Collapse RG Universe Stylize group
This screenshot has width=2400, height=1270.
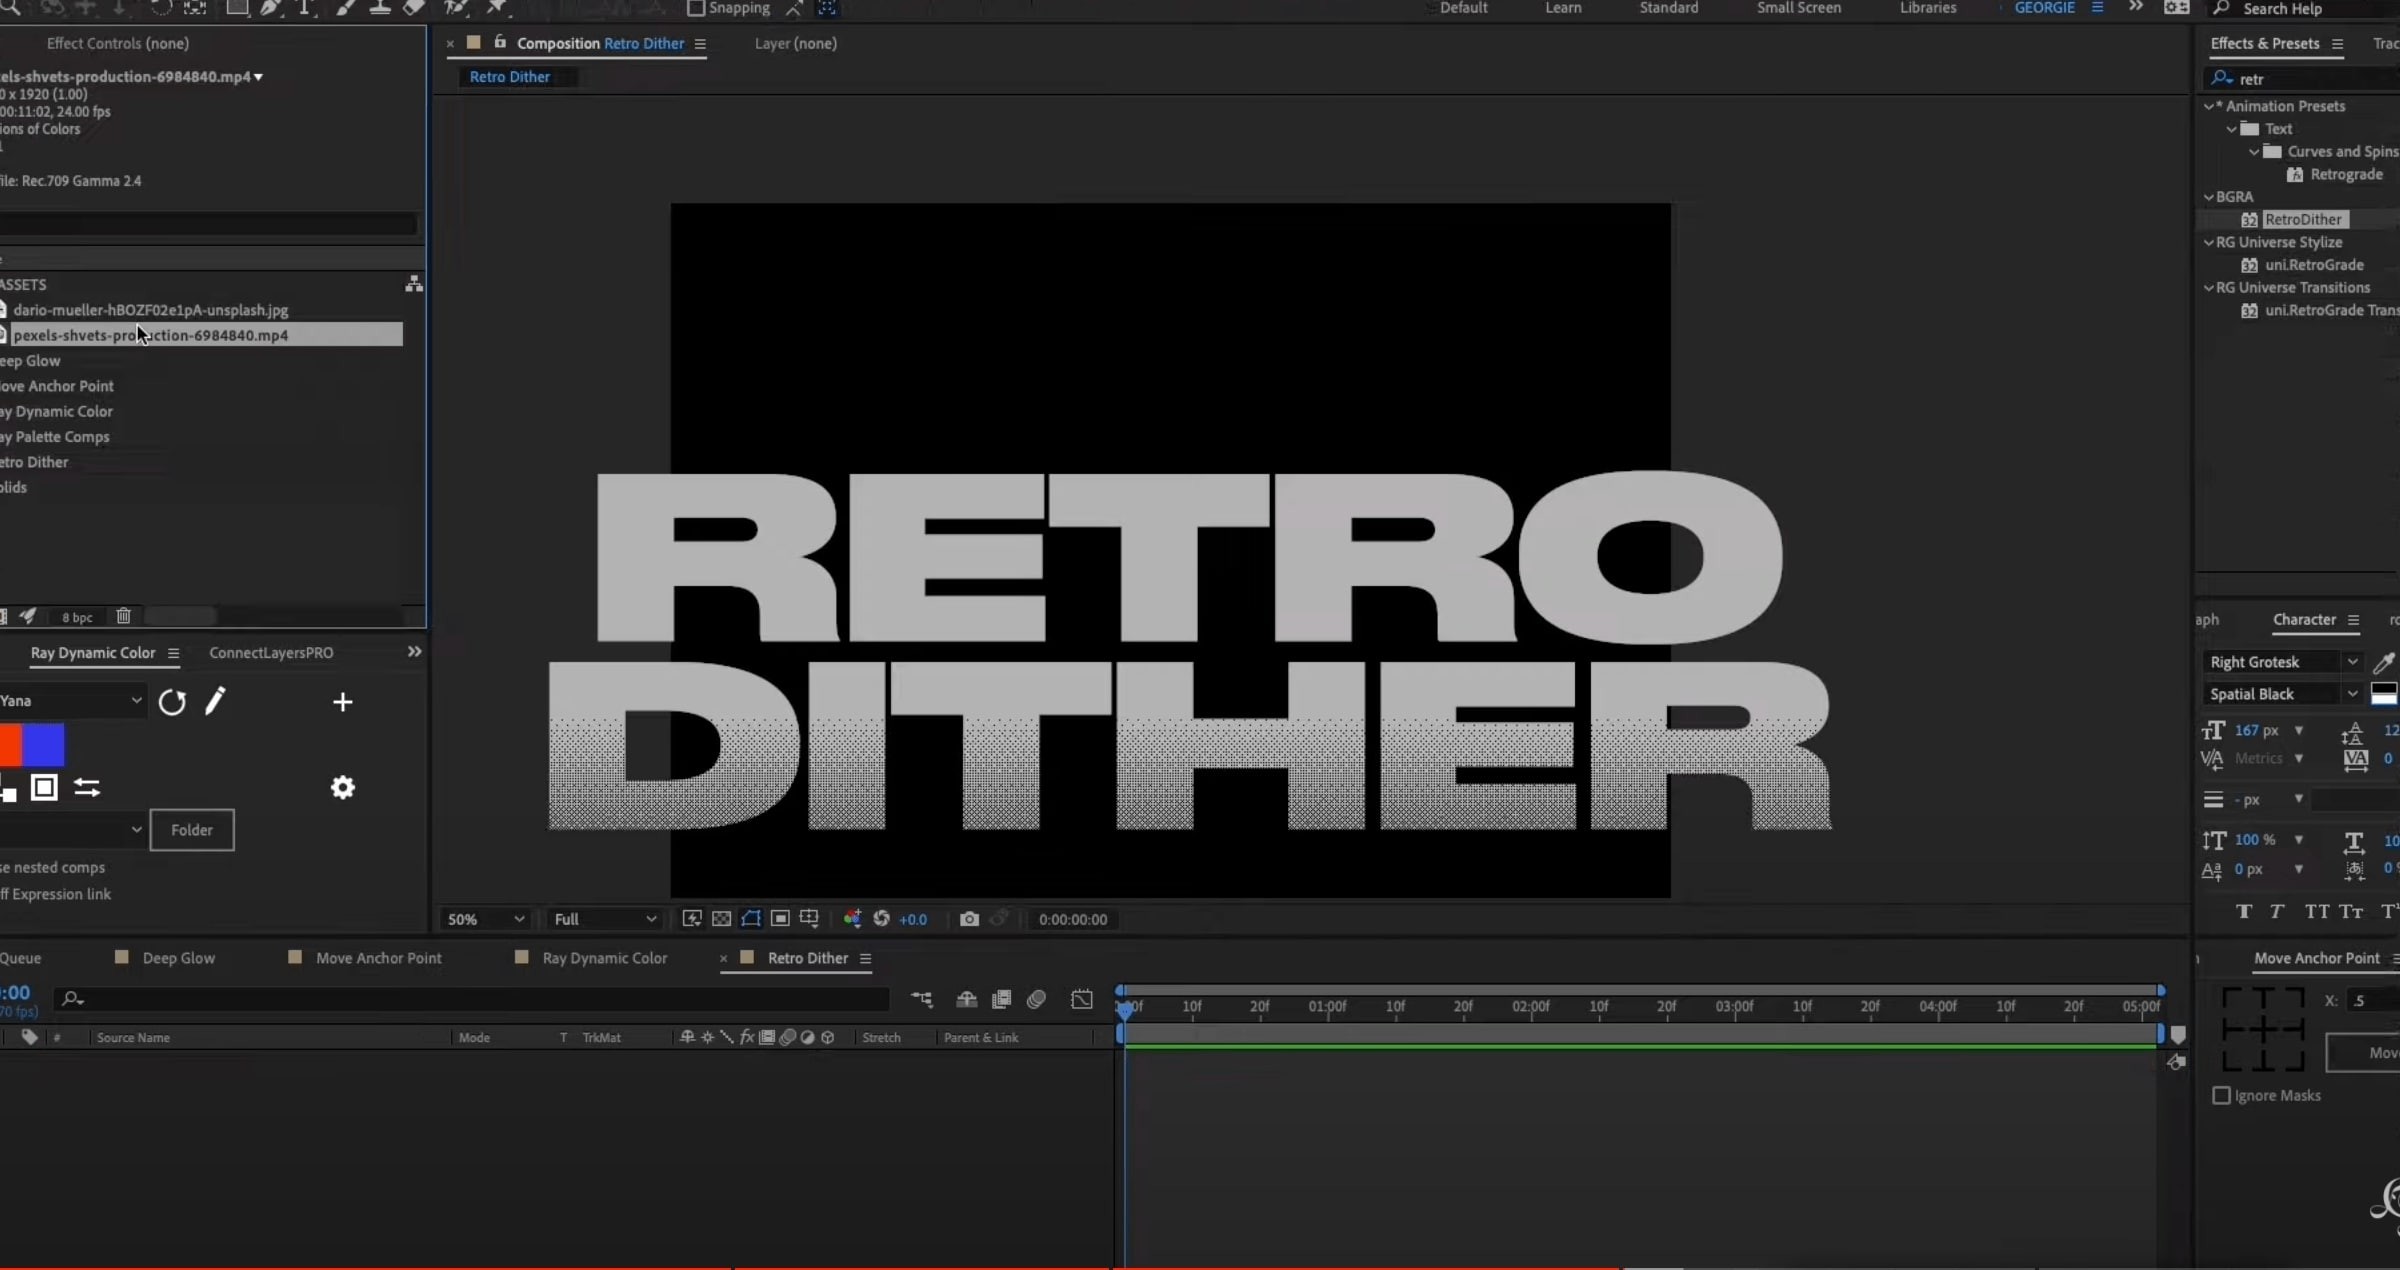click(x=2209, y=242)
